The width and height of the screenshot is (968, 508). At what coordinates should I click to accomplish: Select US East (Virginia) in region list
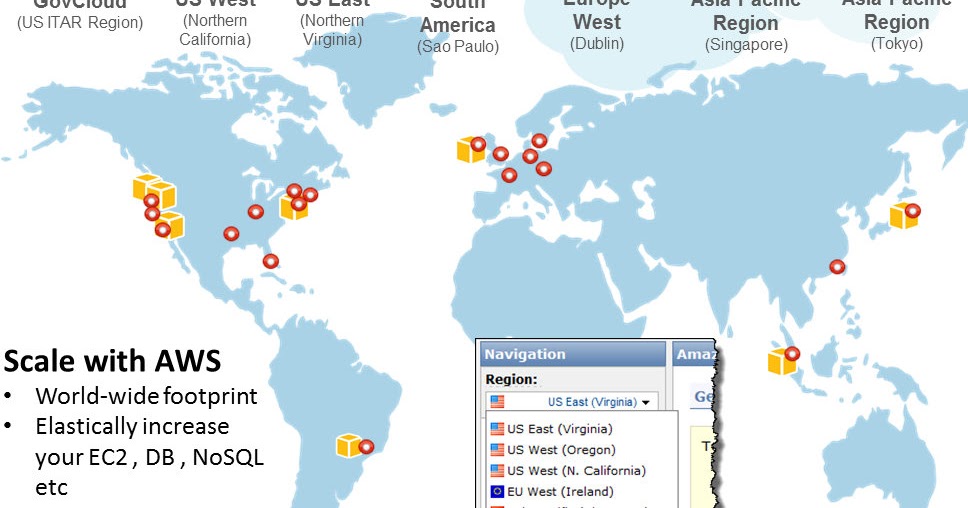click(x=559, y=429)
